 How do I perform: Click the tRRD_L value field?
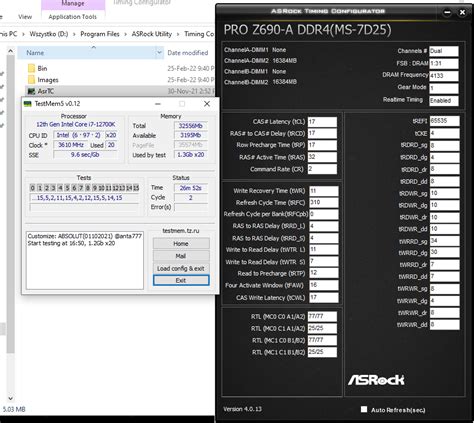tap(324, 226)
